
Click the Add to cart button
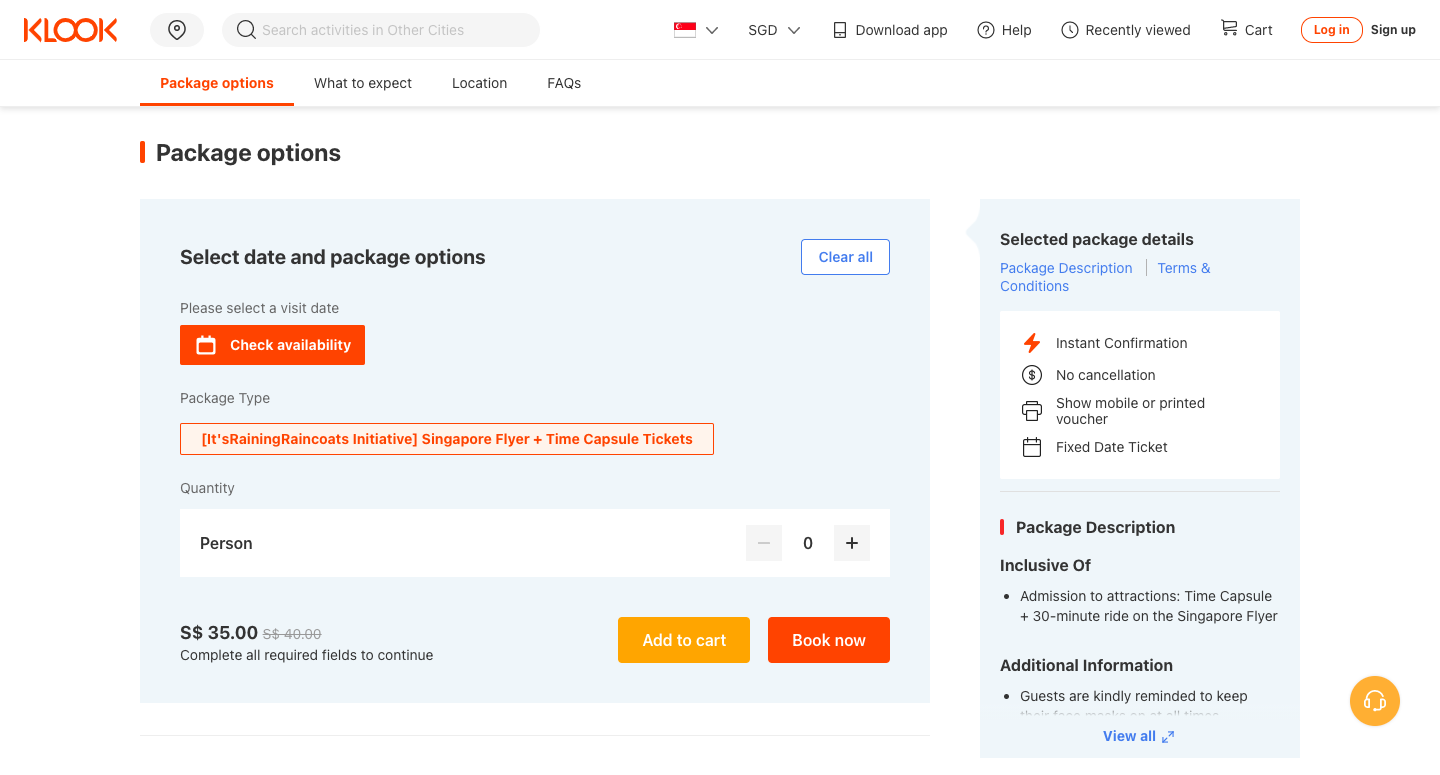pos(684,640)
